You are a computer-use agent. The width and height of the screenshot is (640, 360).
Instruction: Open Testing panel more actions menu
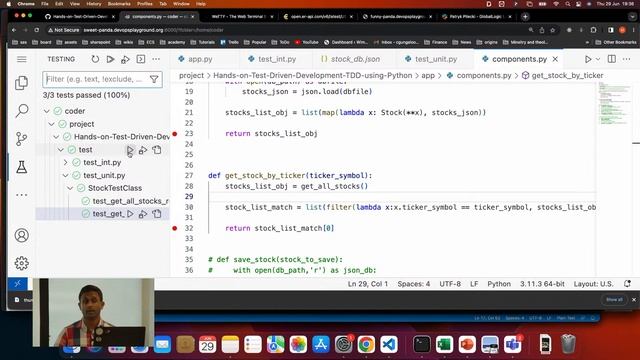pos(156,59)
